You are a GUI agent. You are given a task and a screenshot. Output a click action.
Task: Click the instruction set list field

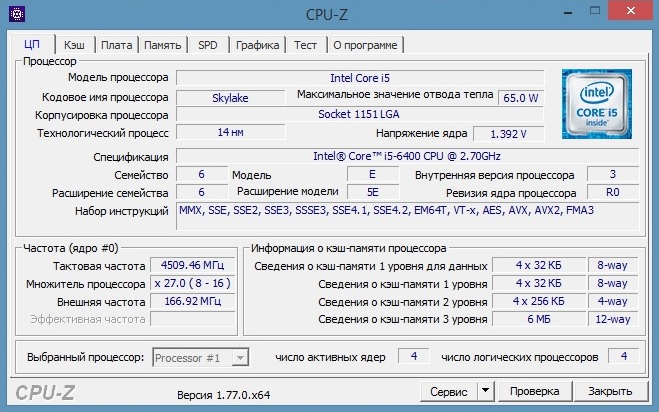point(407,216)
